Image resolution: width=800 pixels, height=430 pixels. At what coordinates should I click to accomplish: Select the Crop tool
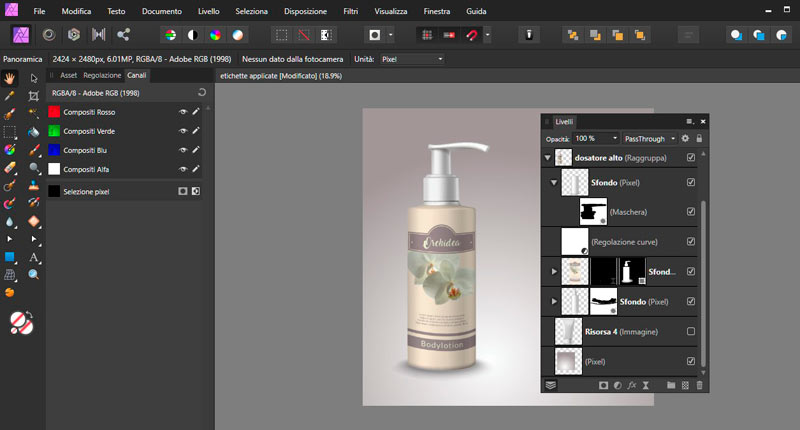pos(34,96)
